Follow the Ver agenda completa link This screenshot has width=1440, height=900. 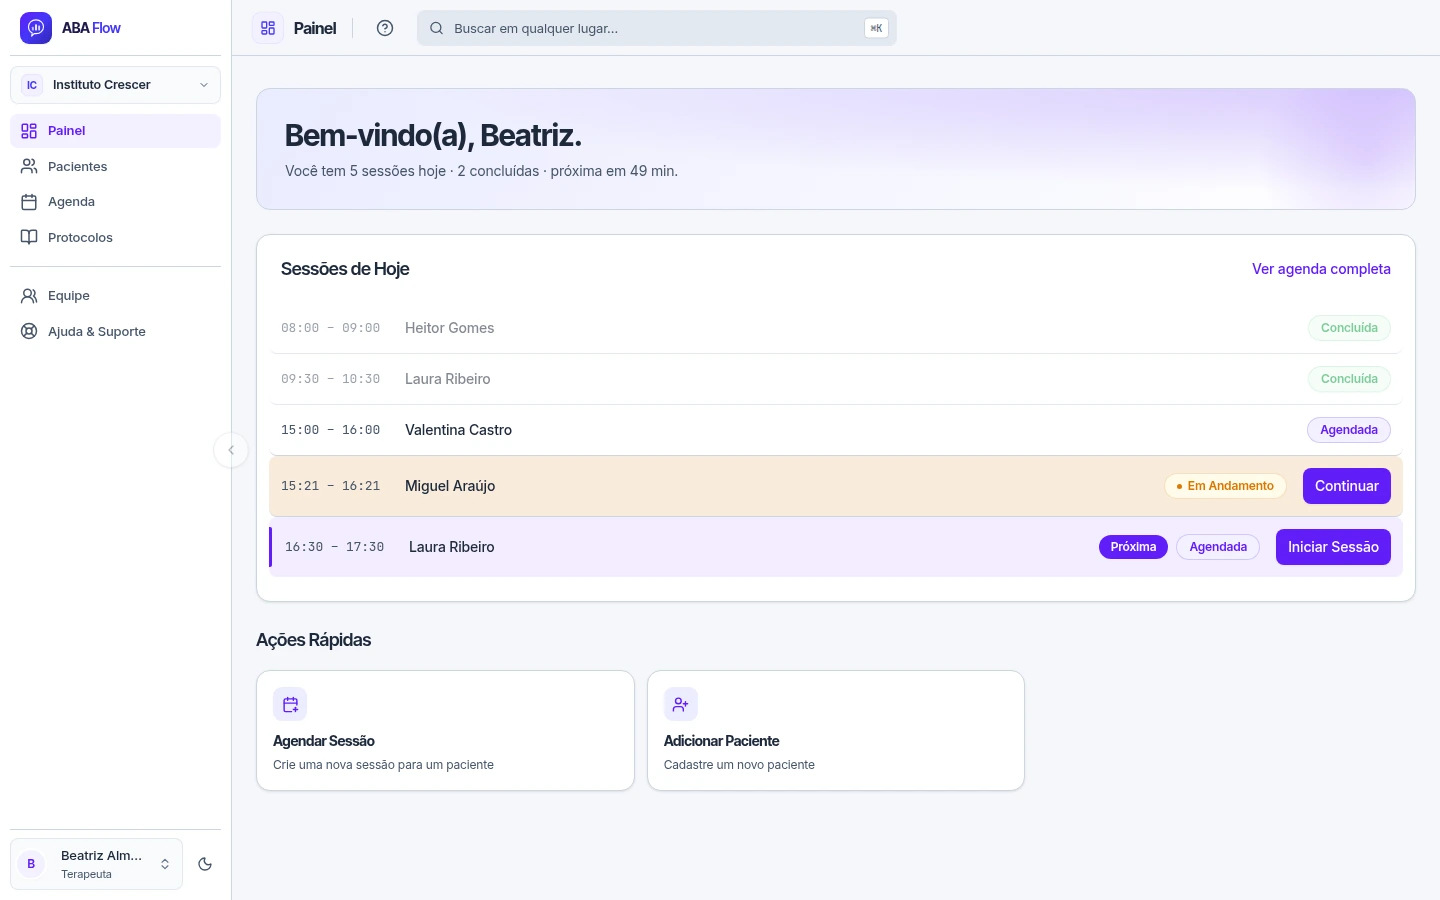point(1321,269)
